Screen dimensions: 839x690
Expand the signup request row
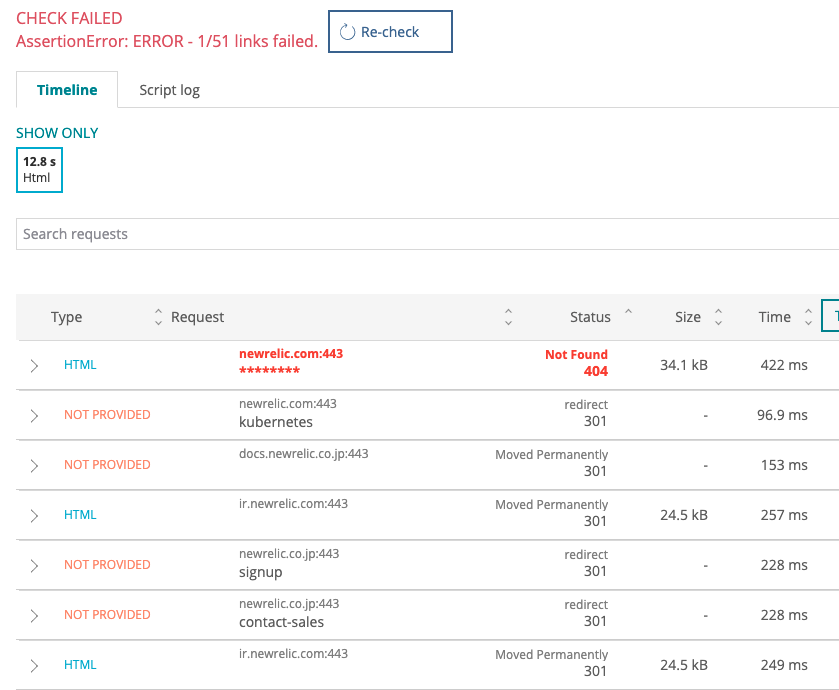(34, 565)
